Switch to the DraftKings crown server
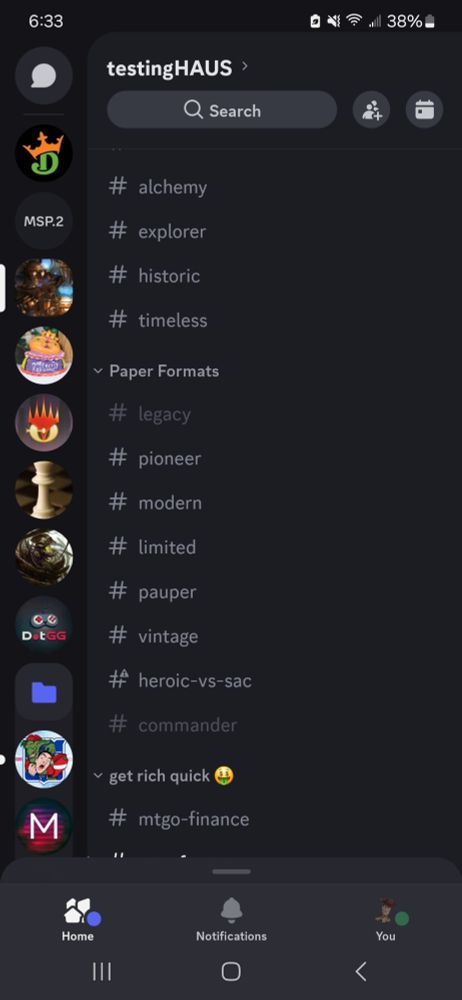Screen dimensions: 462x1000 click(43, 153)
